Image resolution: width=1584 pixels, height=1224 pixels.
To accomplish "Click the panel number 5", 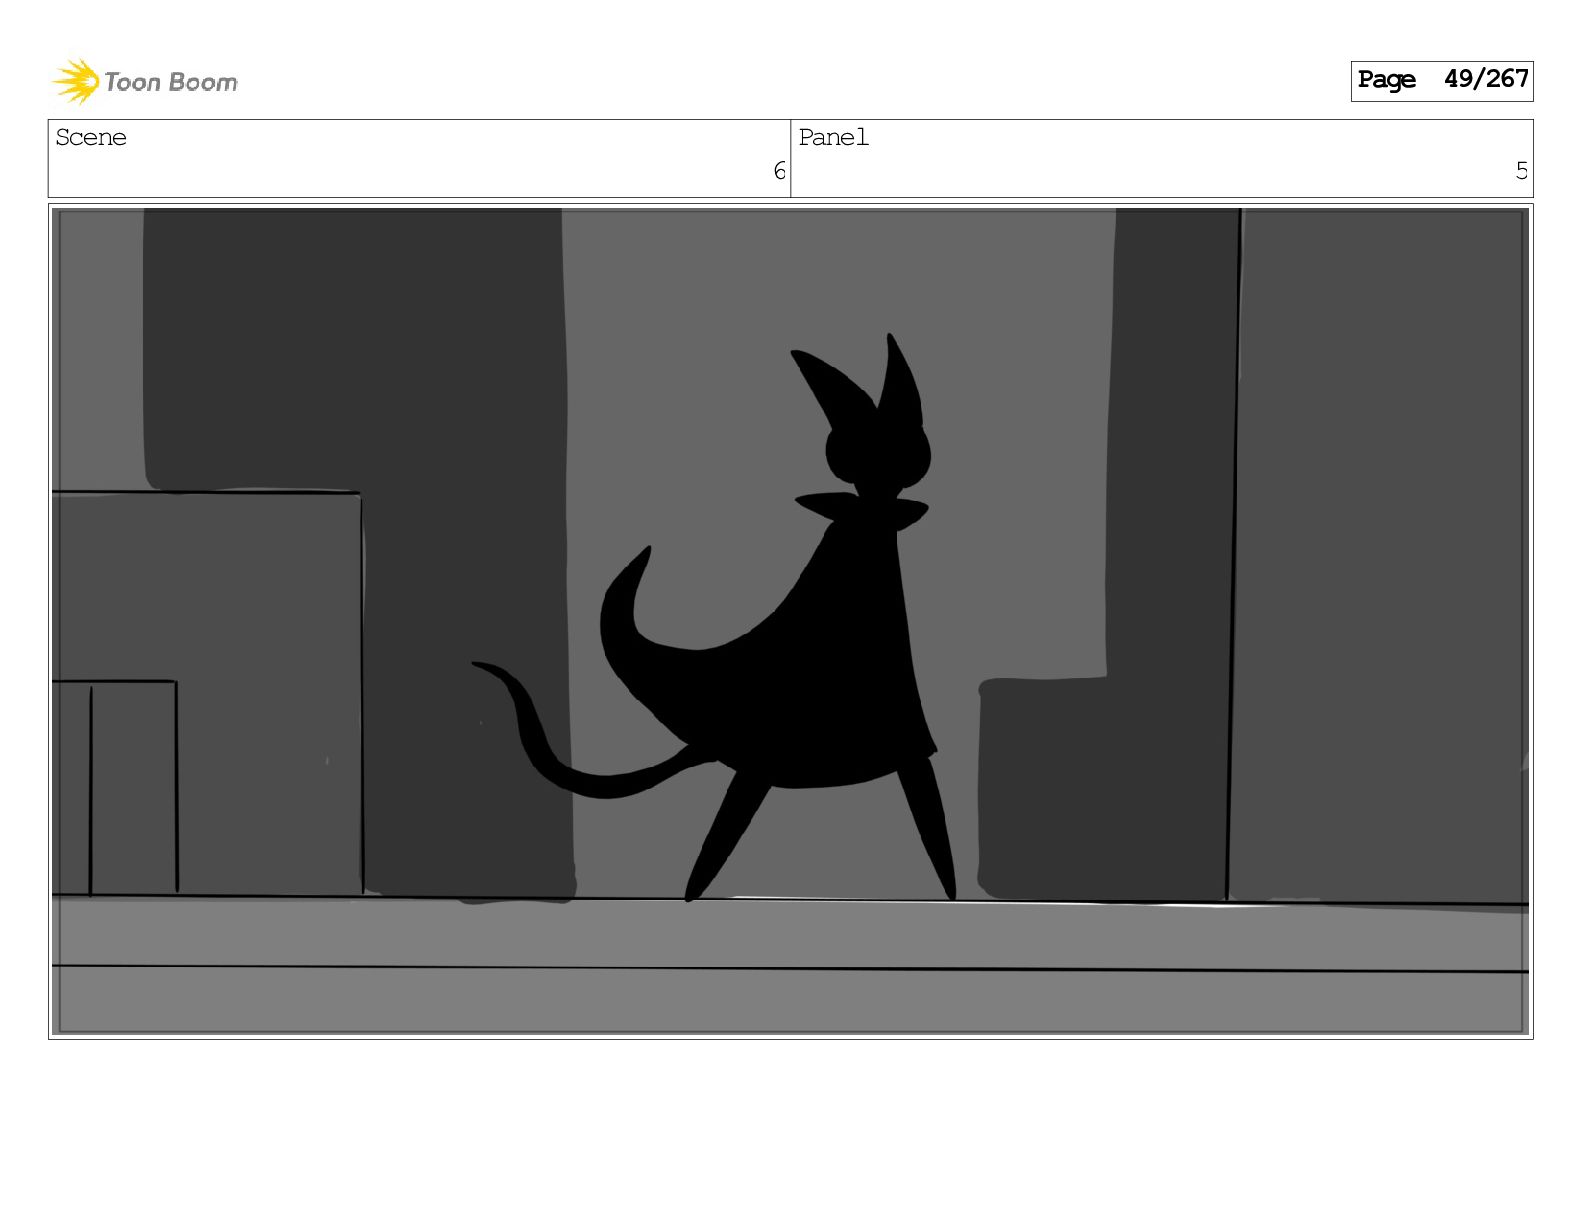I will point(1521,171).
